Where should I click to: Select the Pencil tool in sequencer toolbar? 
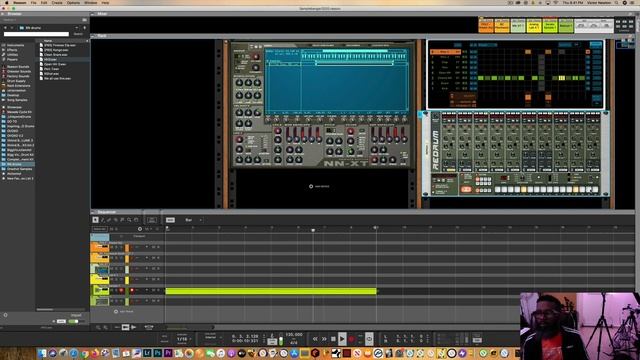click(x=102, y=220)
